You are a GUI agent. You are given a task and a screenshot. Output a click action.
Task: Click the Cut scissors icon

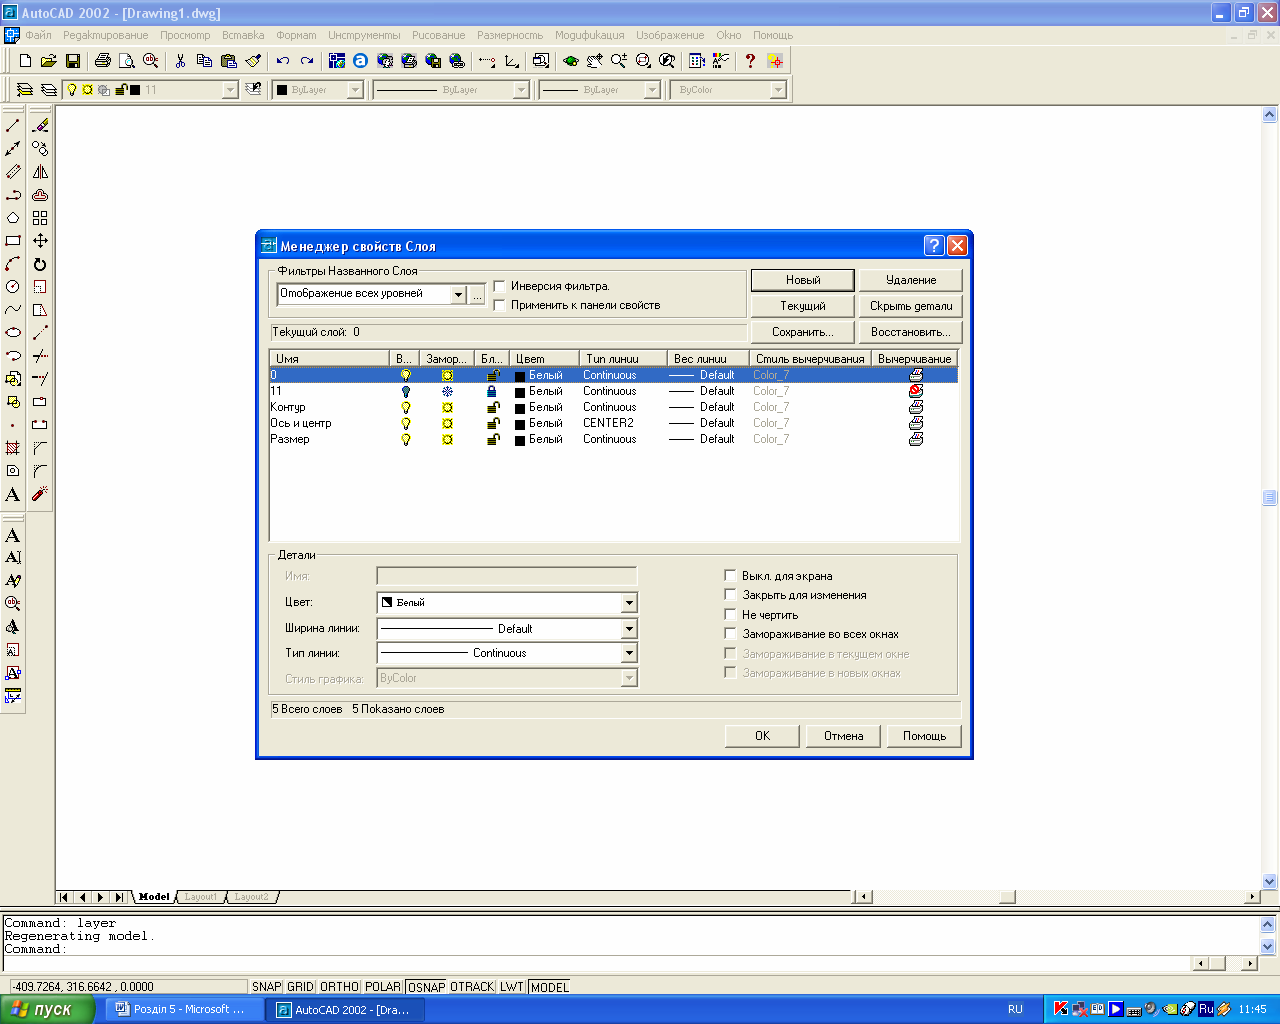click(x=180, y=61)
